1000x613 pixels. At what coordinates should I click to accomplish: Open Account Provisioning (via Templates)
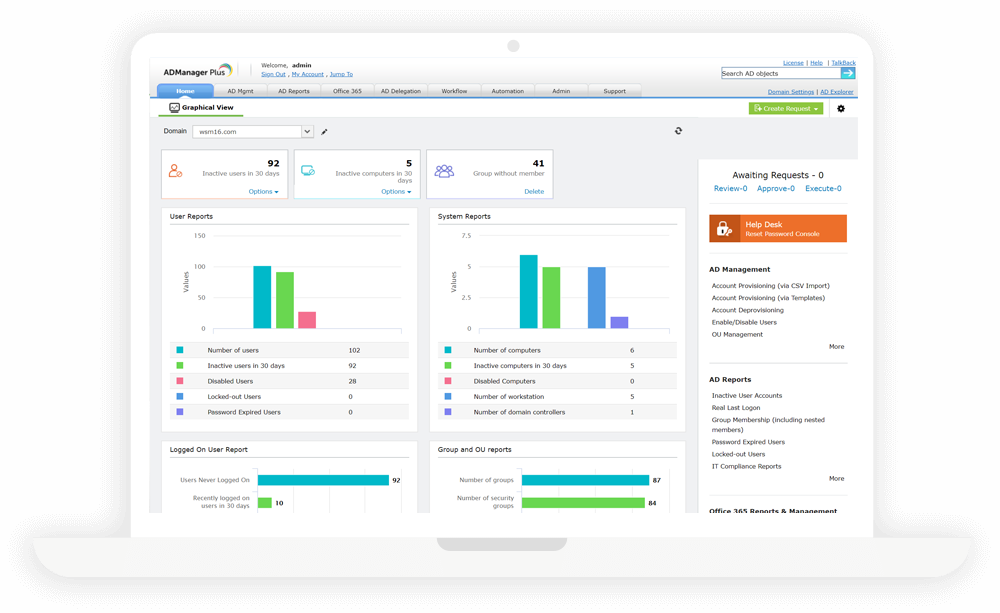768,298
